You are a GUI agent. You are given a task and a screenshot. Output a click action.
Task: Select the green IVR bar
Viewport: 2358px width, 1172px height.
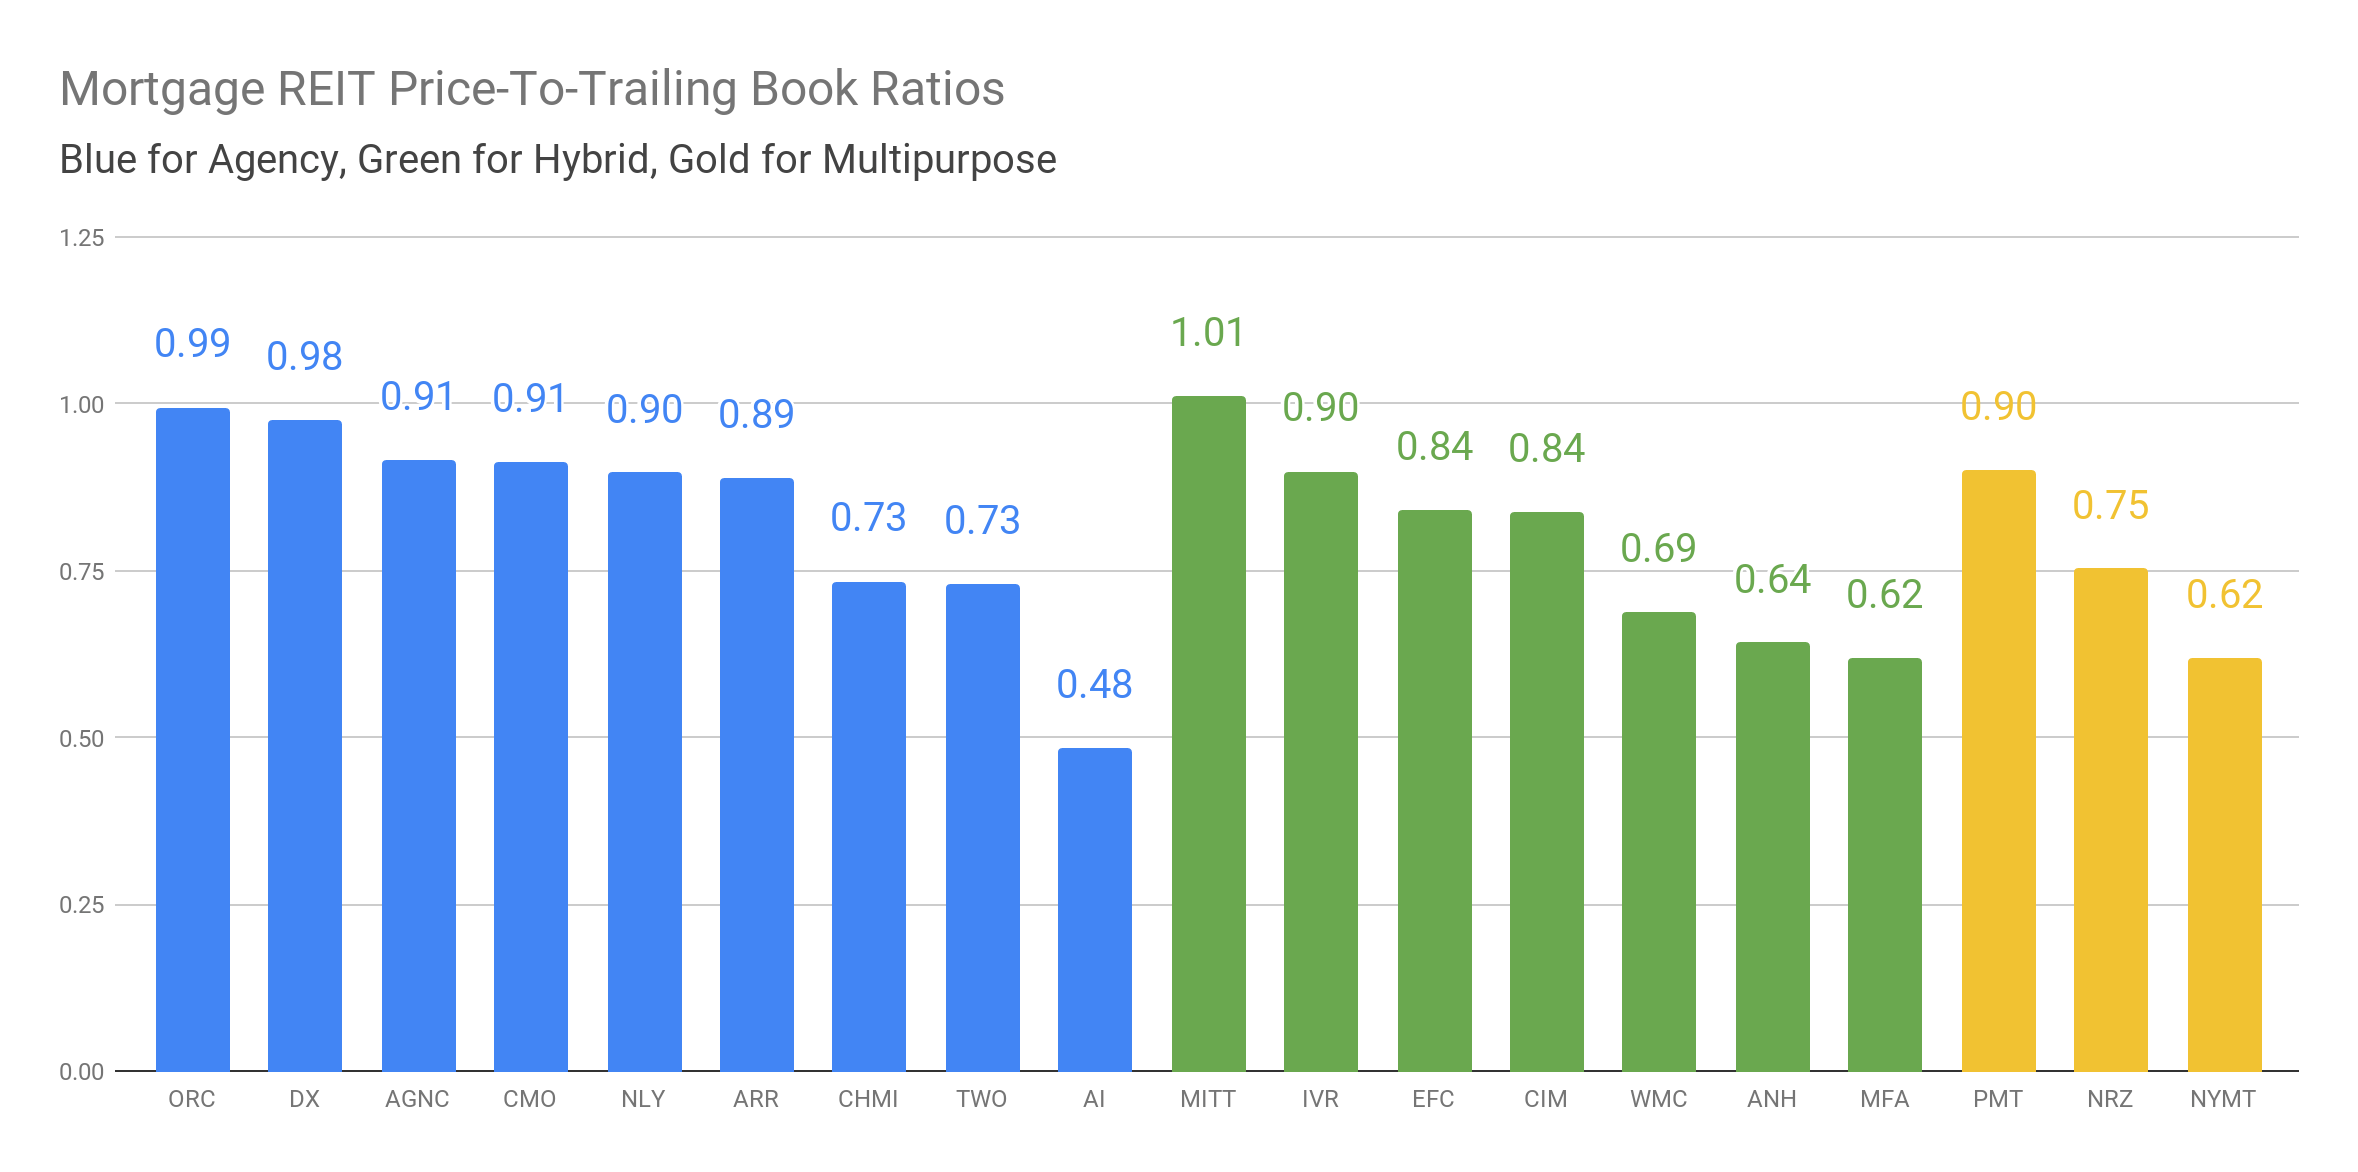click(x=1321, y=771)
